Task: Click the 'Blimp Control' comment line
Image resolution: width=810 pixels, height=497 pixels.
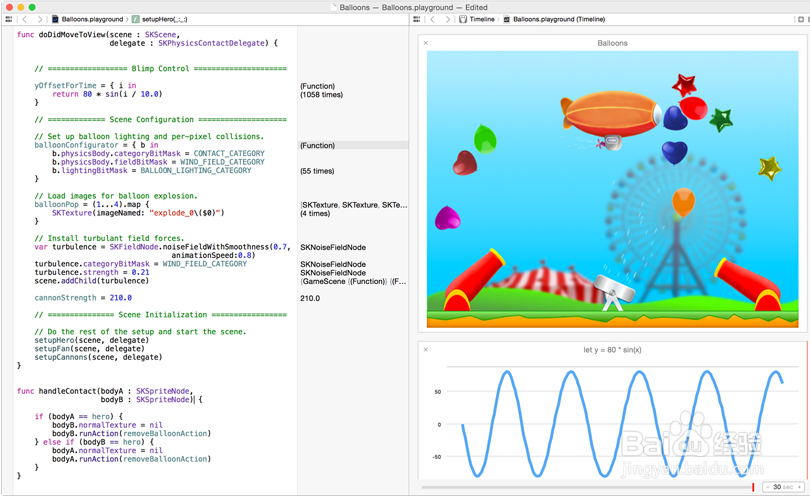Action: (160, 69)
